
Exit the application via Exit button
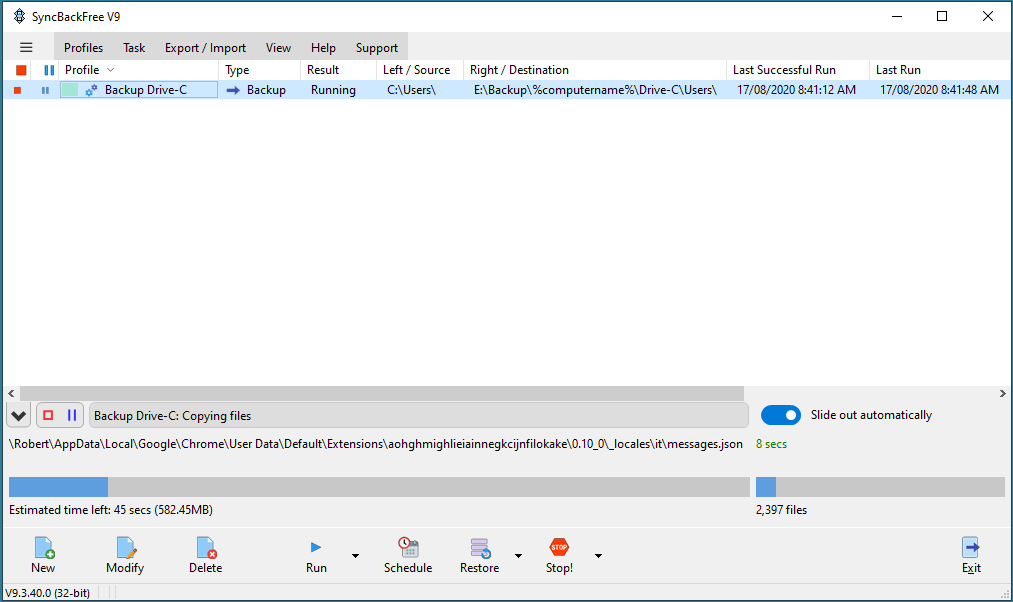click(x=971, y=555)
